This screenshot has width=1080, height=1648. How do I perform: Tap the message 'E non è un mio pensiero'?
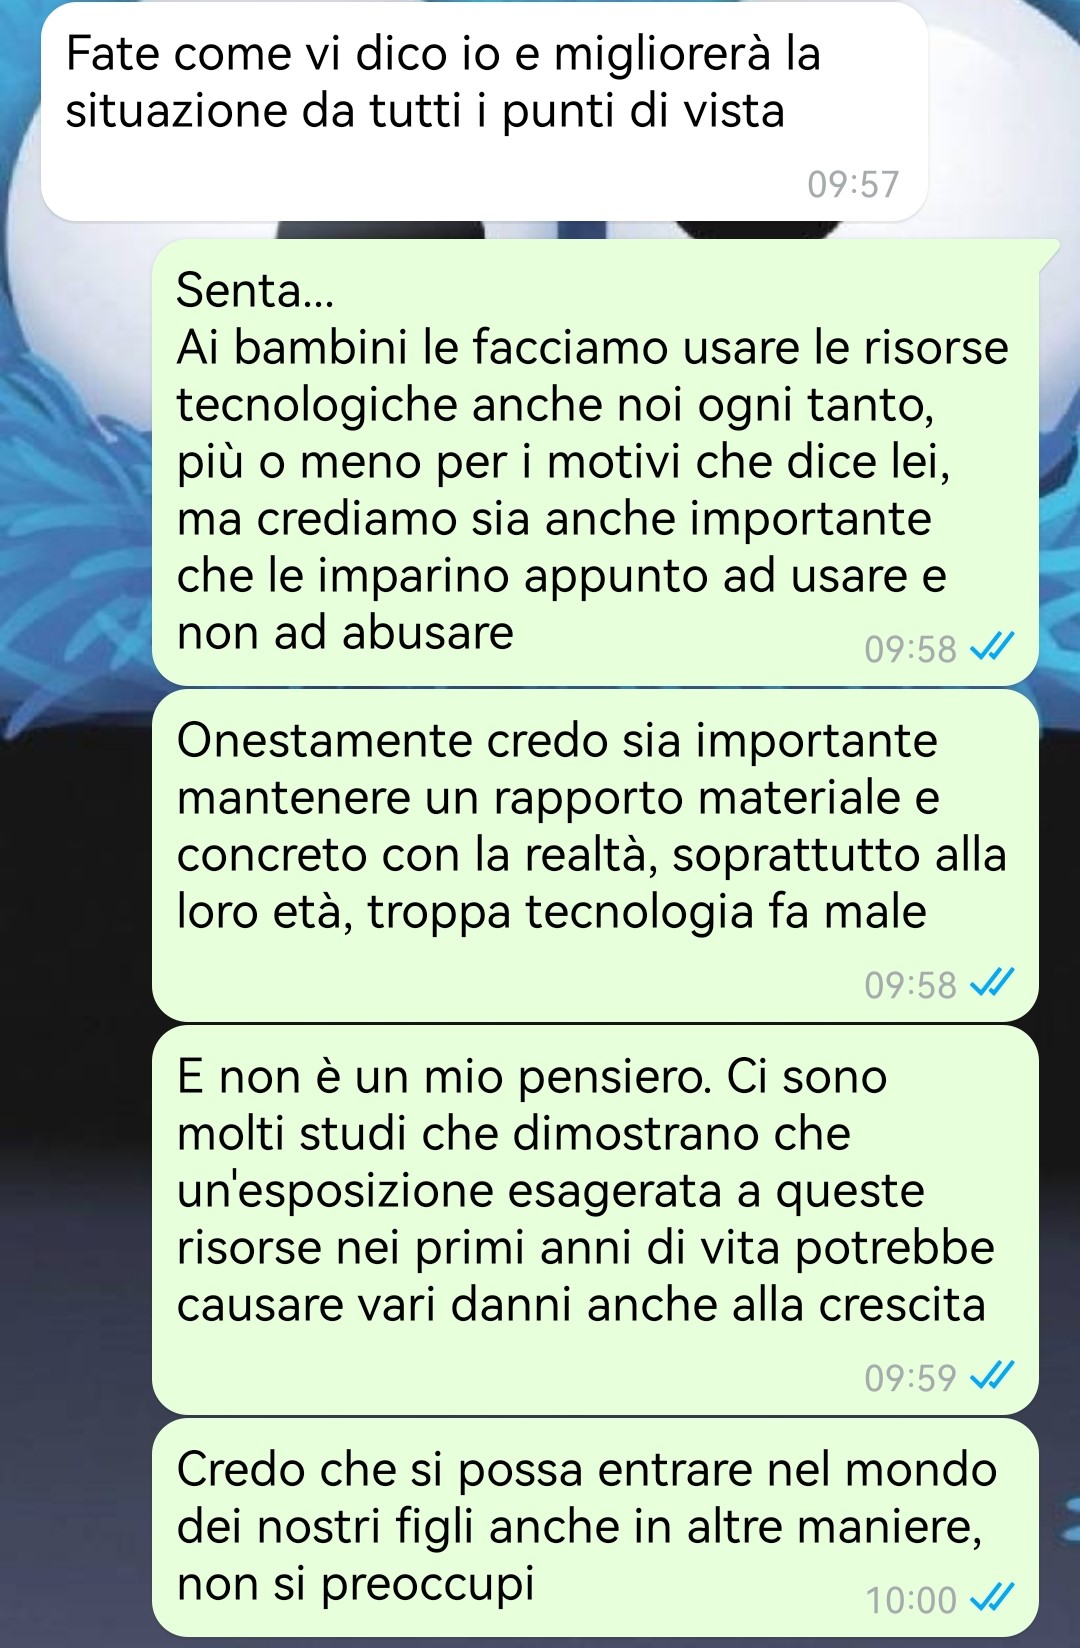click(595, 1220)
